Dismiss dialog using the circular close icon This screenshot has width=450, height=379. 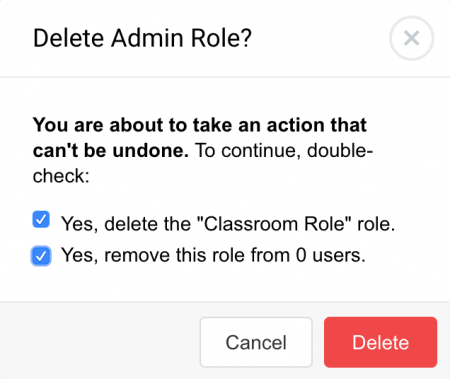(x=411, y=38)
